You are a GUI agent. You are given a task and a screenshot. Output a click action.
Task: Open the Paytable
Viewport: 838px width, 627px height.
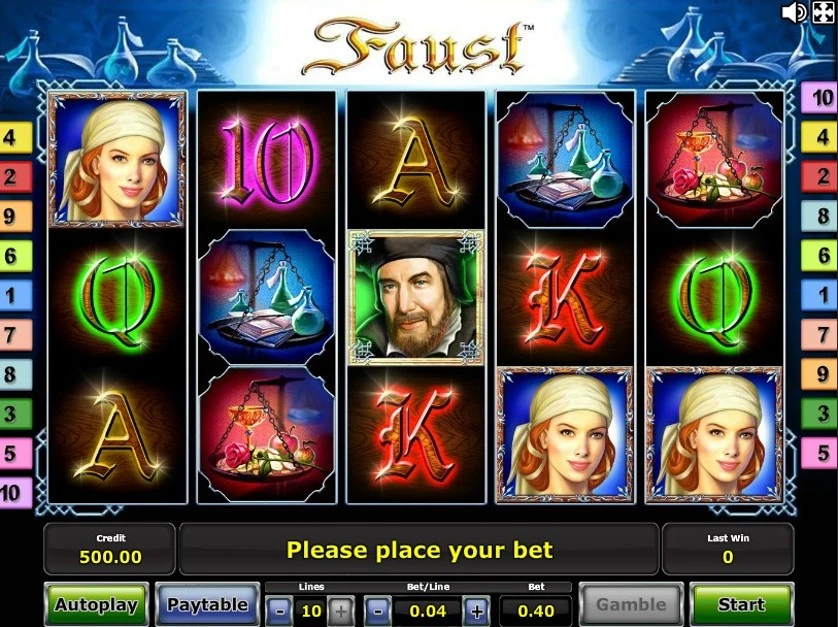207,605
